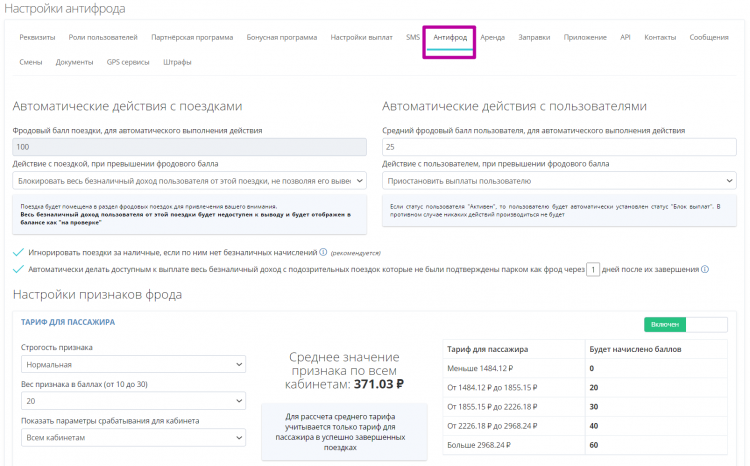Click info icon next to cash trips option
Viewport: 750px width, 466px height.
pos(324,253)
